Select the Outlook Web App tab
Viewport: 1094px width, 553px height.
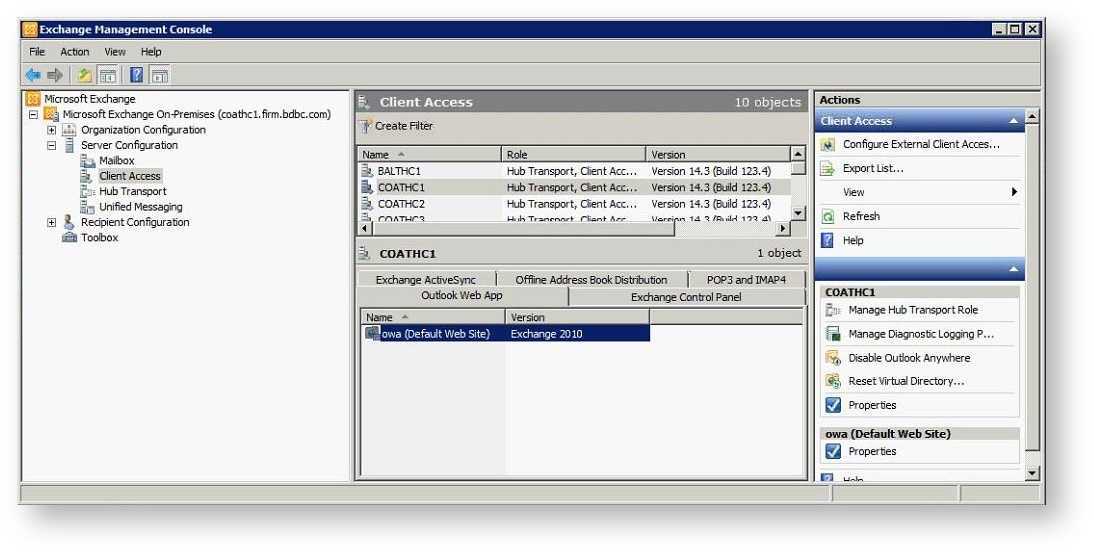462,296
